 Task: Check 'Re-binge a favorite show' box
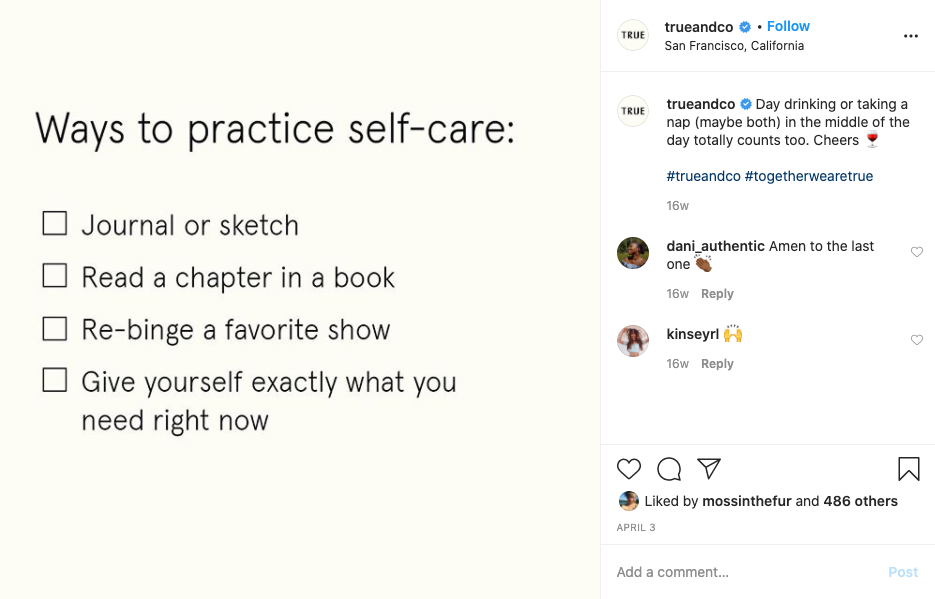tap(55, 328)
